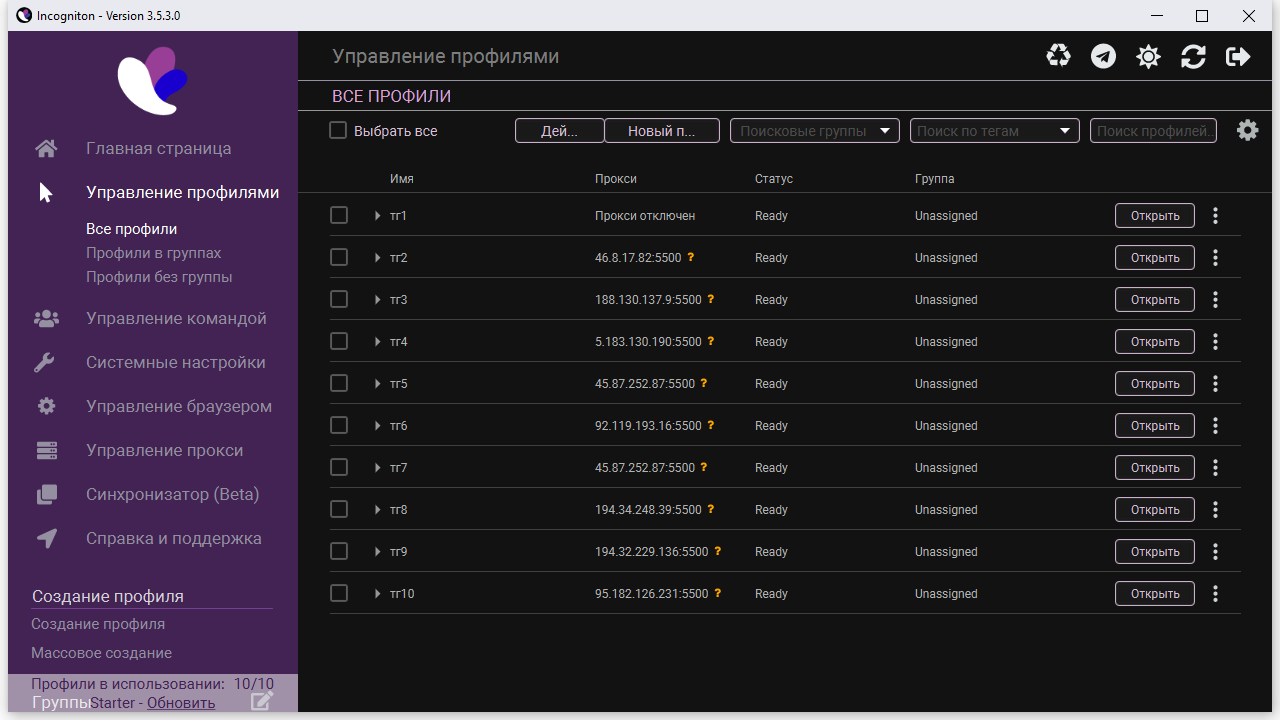The width and height of the screenshot is (1280, 720).
Task: Expand the тг1 profile row arrow
Action: 378,216
